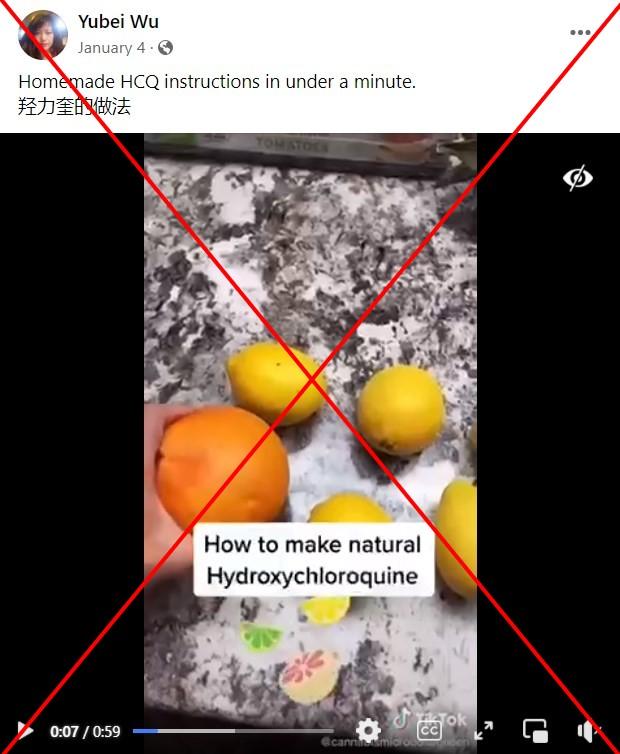
Task: Click the globe public privacy icon
Action: point(165,48)
